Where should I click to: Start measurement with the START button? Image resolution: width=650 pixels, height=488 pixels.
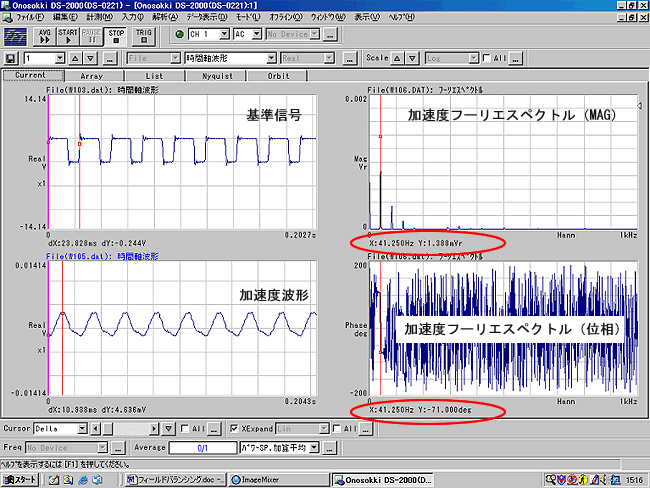point(68,36)
